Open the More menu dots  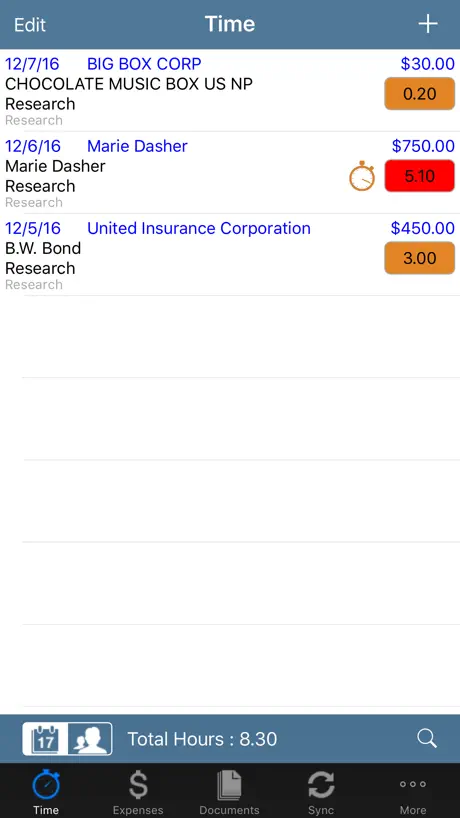413,792
